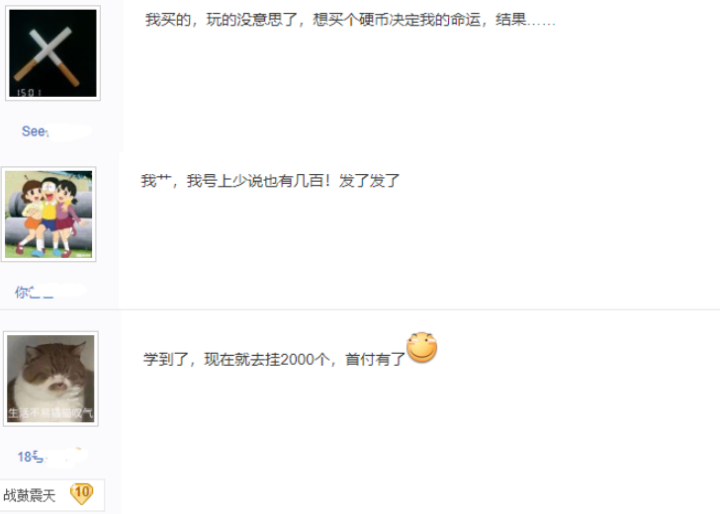The image size is (720, 514).
Task: Select the first comment about buying a coin
Action: [x=350, y=20]
